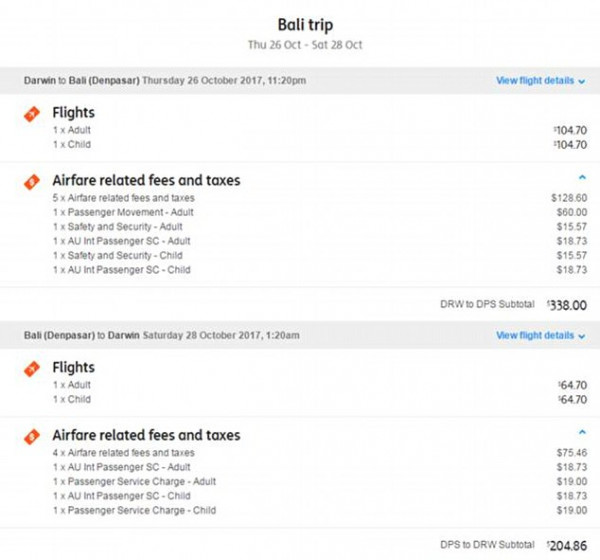Click the Darwin to Bali (Denpasar) header

tap(164, 80)
